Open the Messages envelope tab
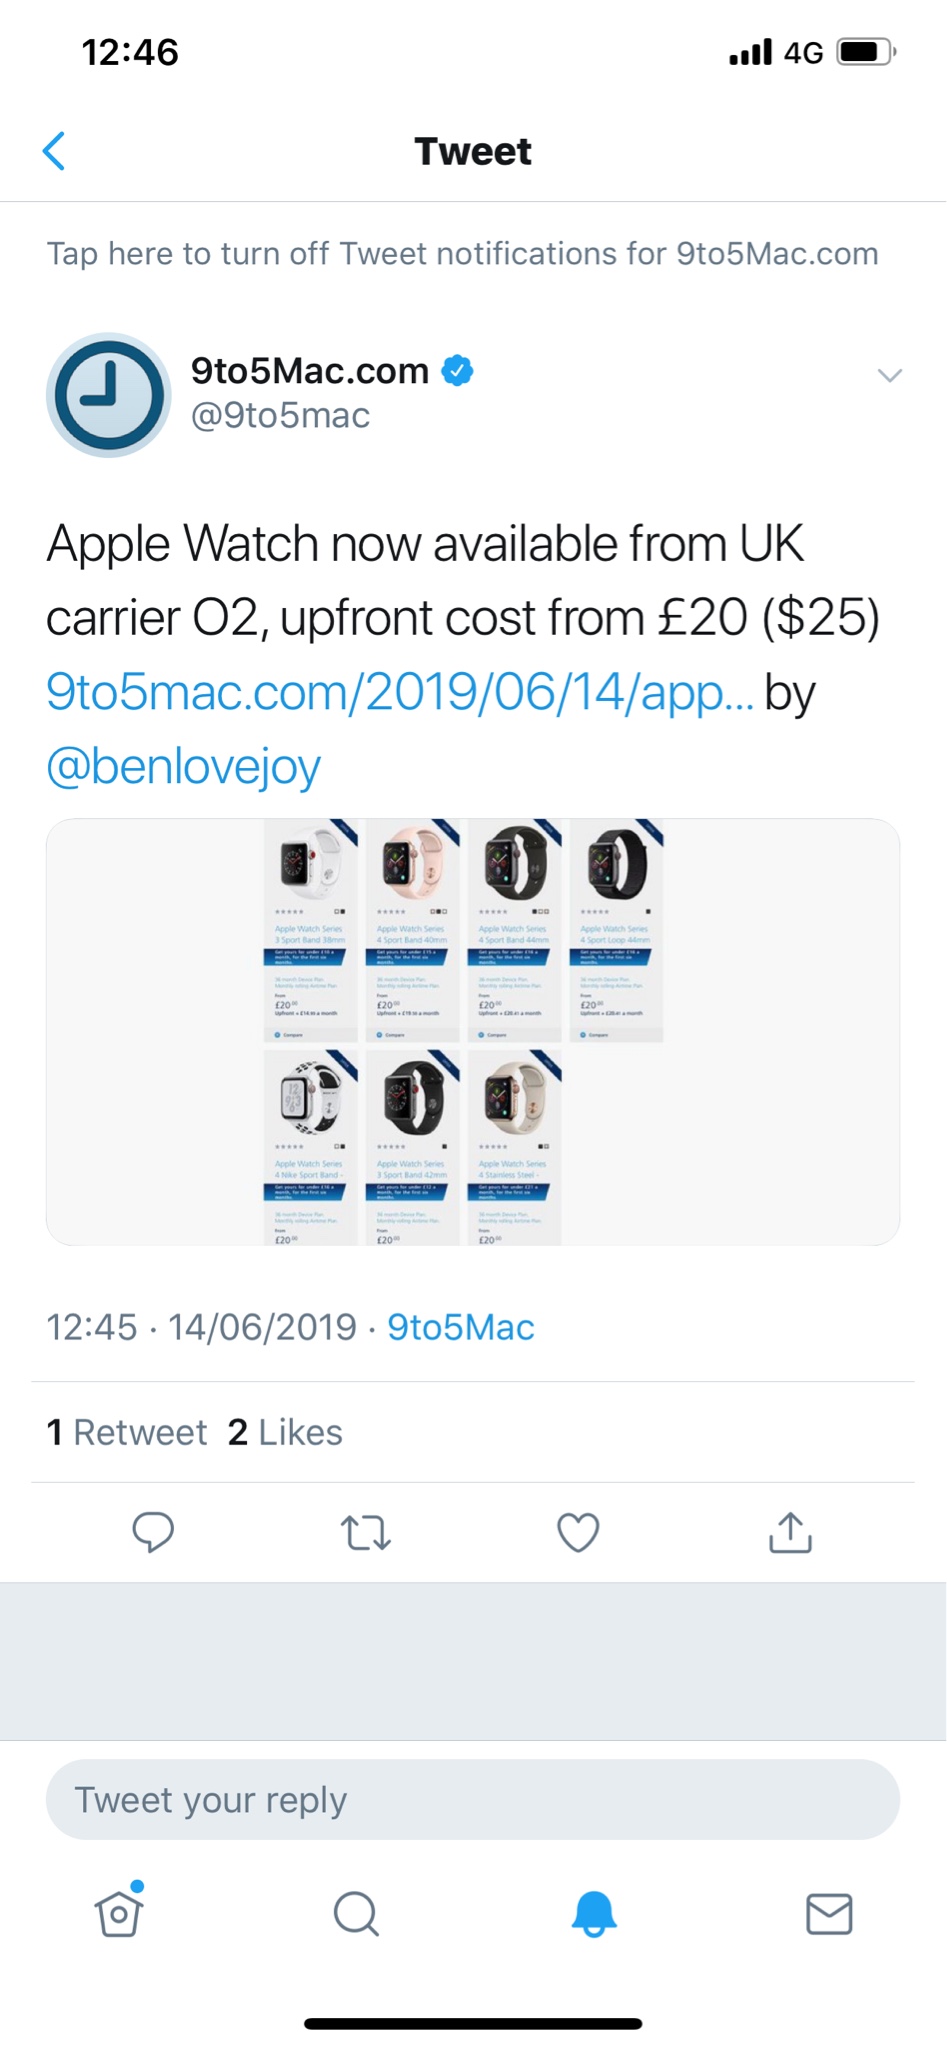Image resolution: width=947 pixels, height=2048 pixels. click(x=829, y=1913)
